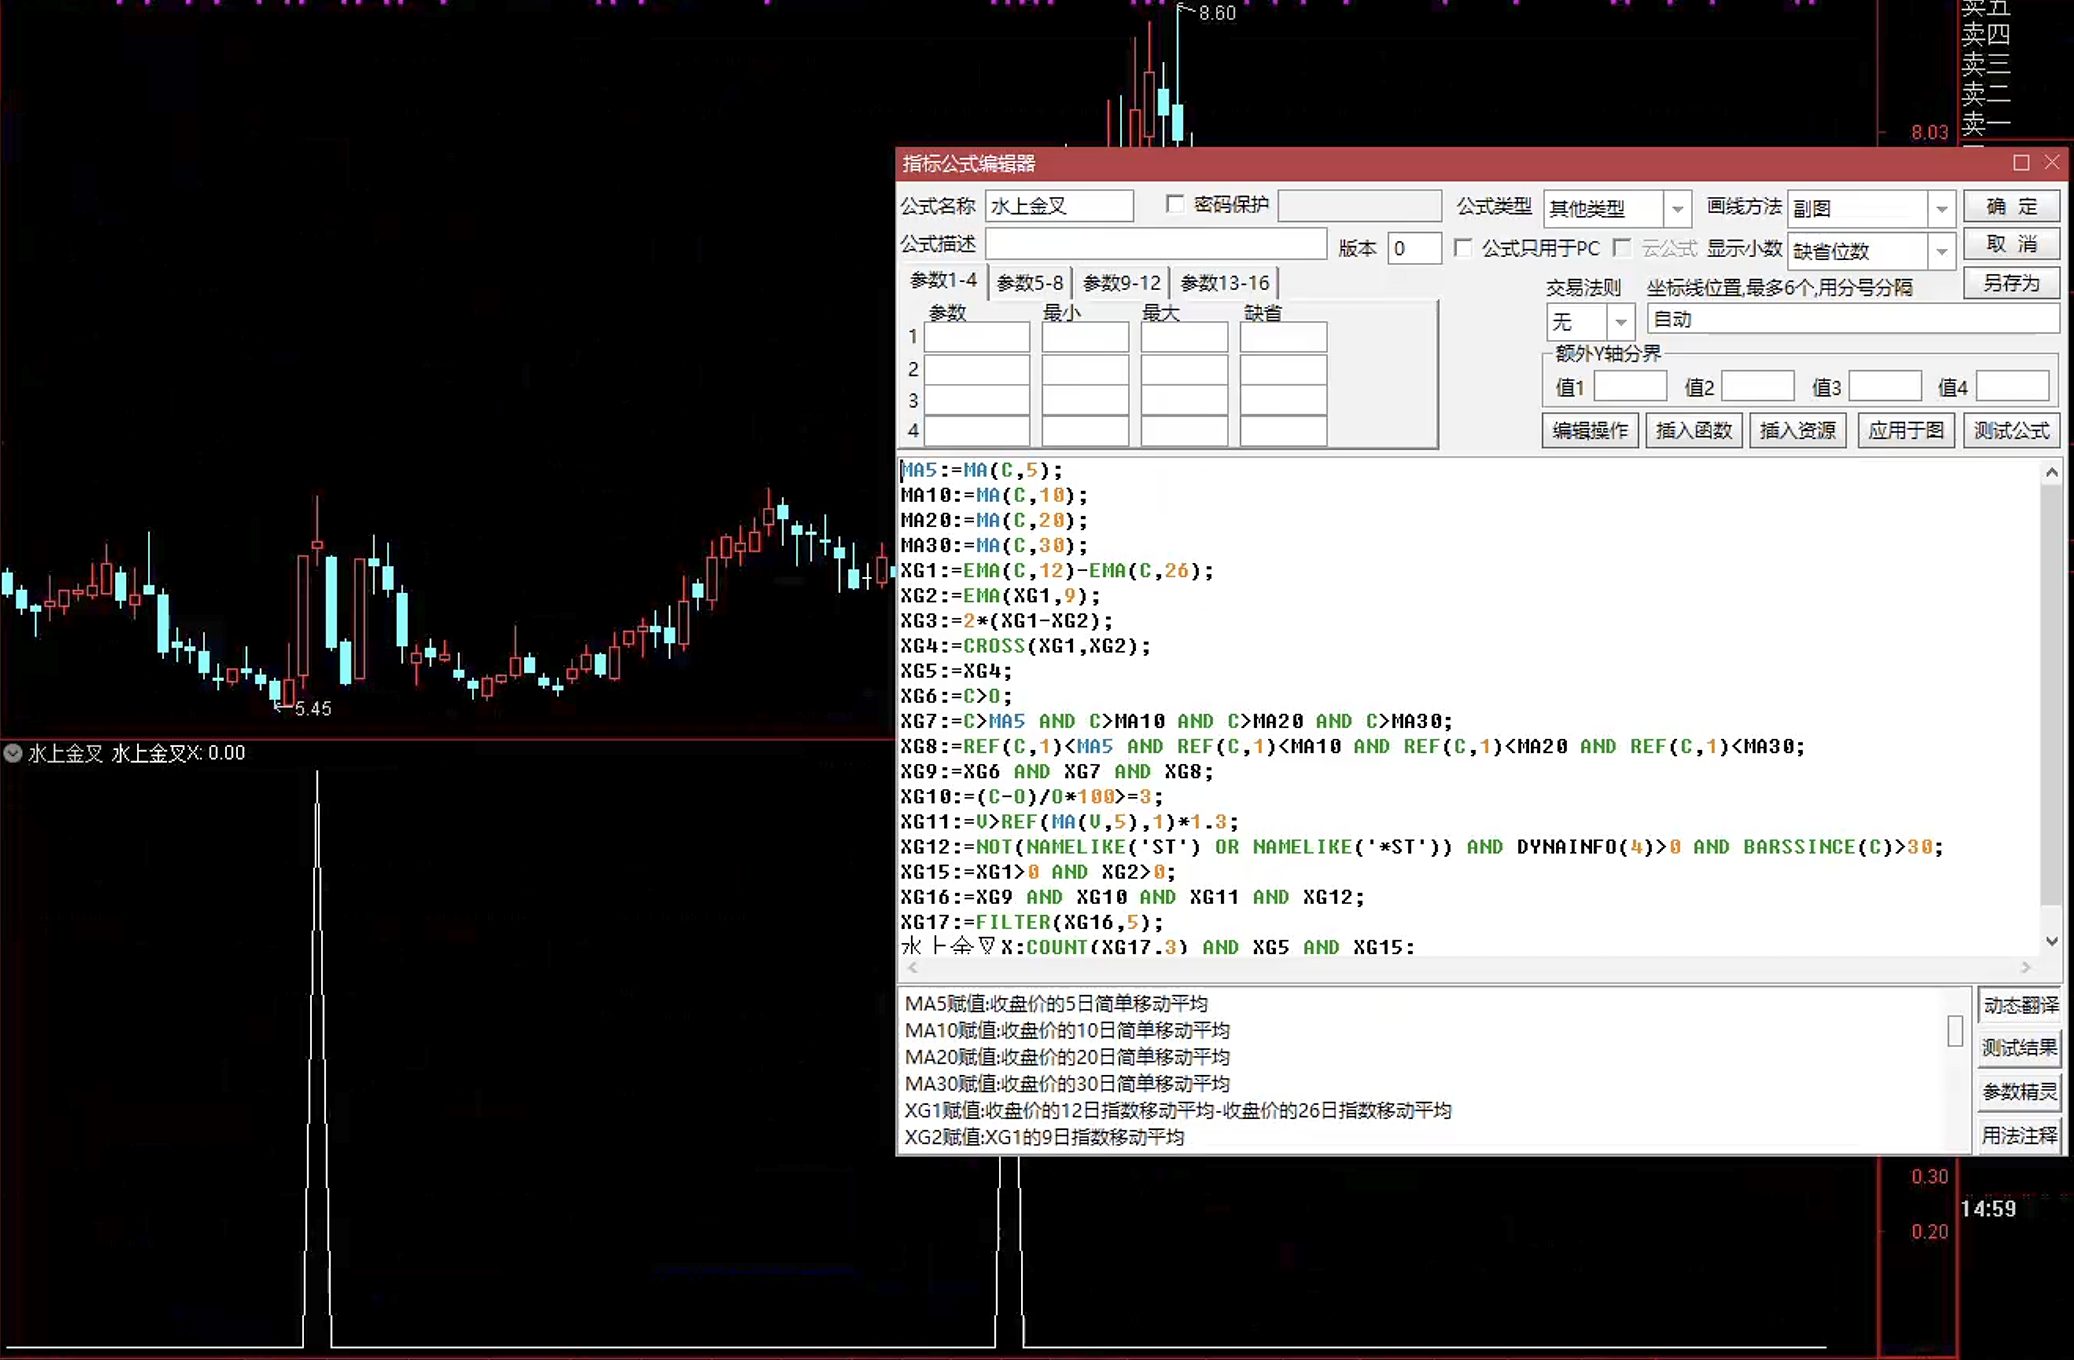Click the code editor scroll-up arrow
Image resolution: width=2074 pixels, height=1360 pixels.
2052,472
